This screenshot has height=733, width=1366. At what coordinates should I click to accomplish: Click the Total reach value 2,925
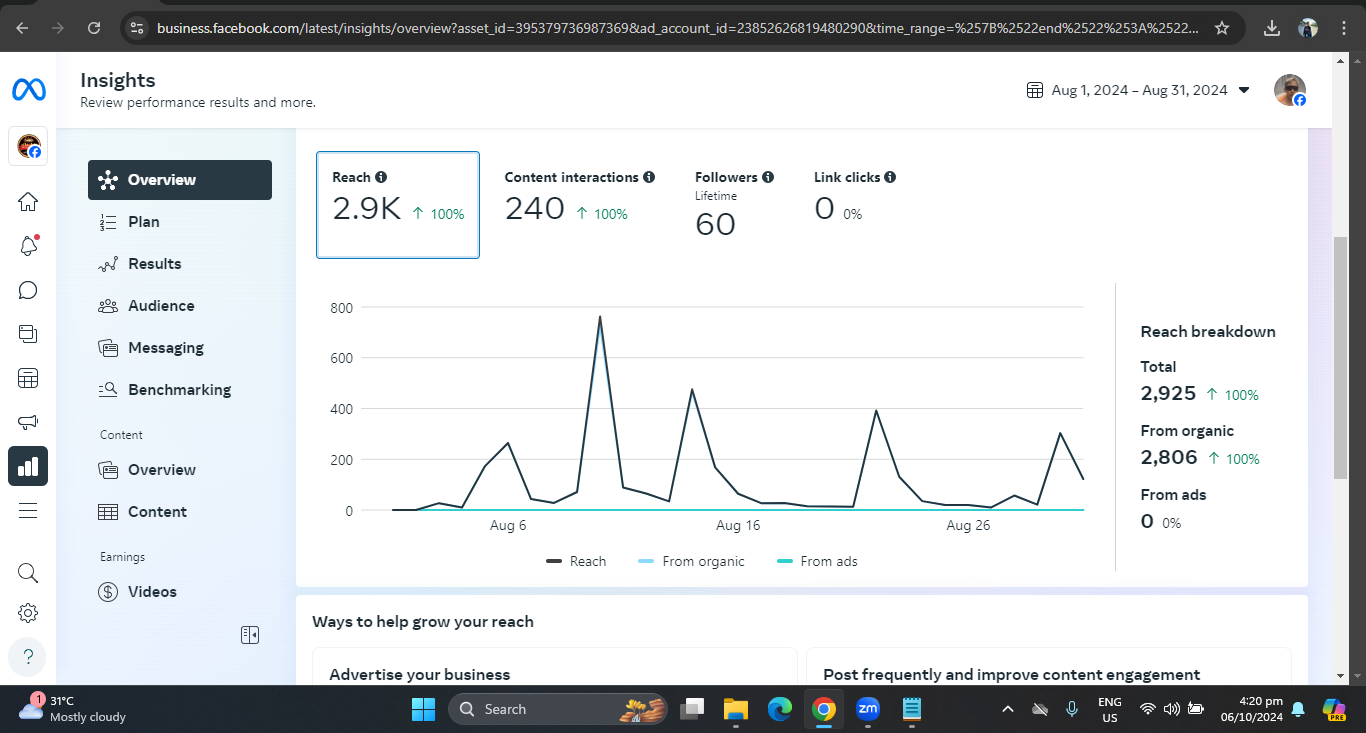[x=1168, y=394]
